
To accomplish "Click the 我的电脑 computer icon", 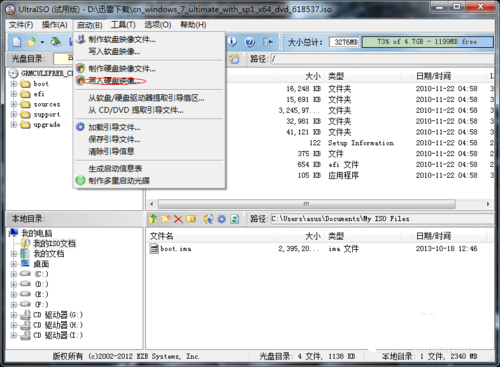I will (14, 233).
